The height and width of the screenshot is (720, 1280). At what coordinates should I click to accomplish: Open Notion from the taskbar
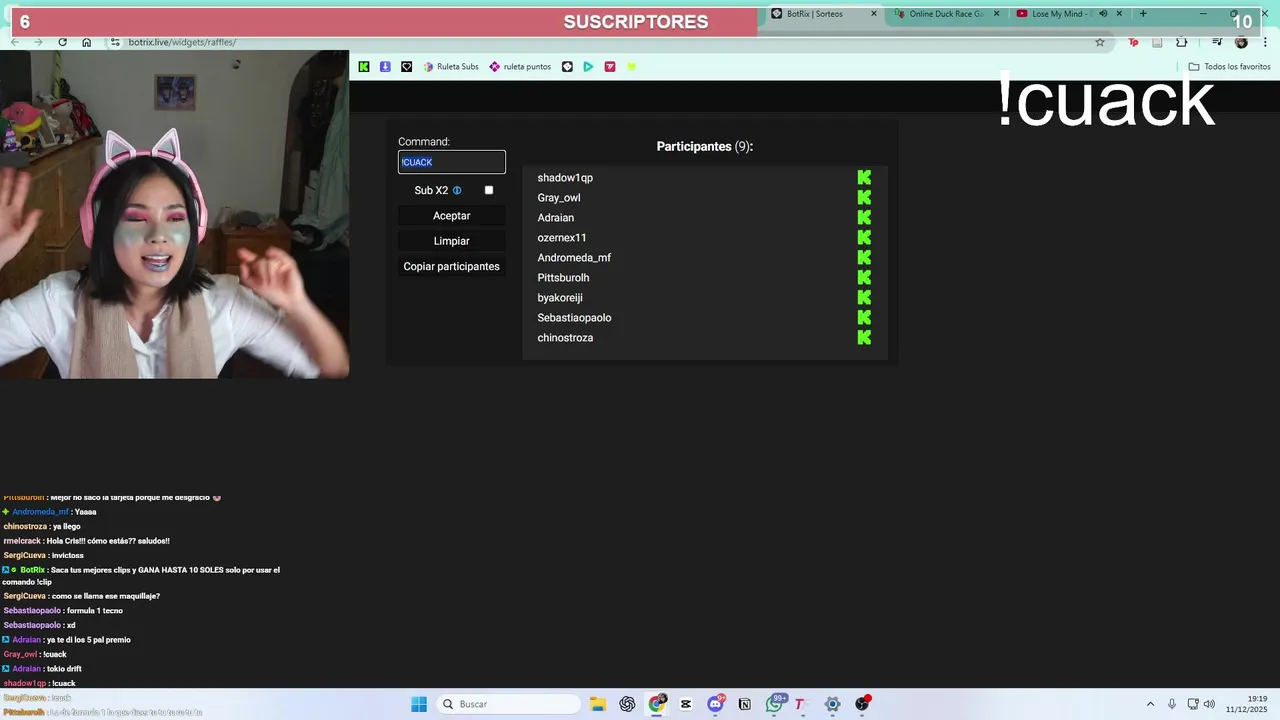(x=744, y=704)
